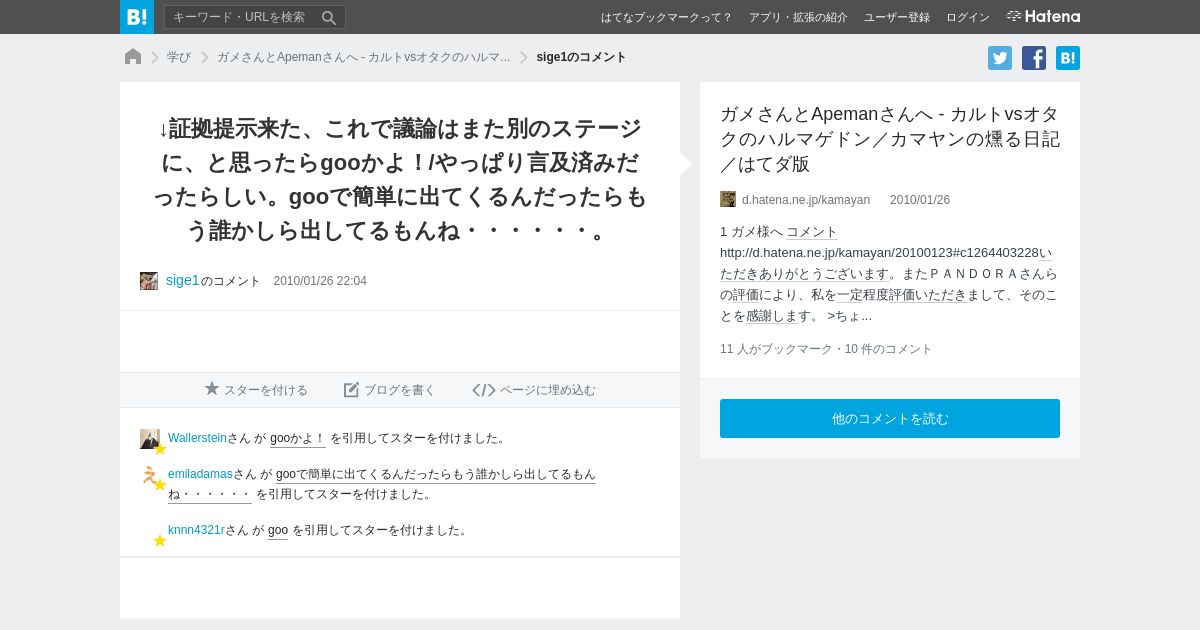This screenshot has width=1200, height=630.
Task: Open Wallerstein user link
Action: coord(197,438)
